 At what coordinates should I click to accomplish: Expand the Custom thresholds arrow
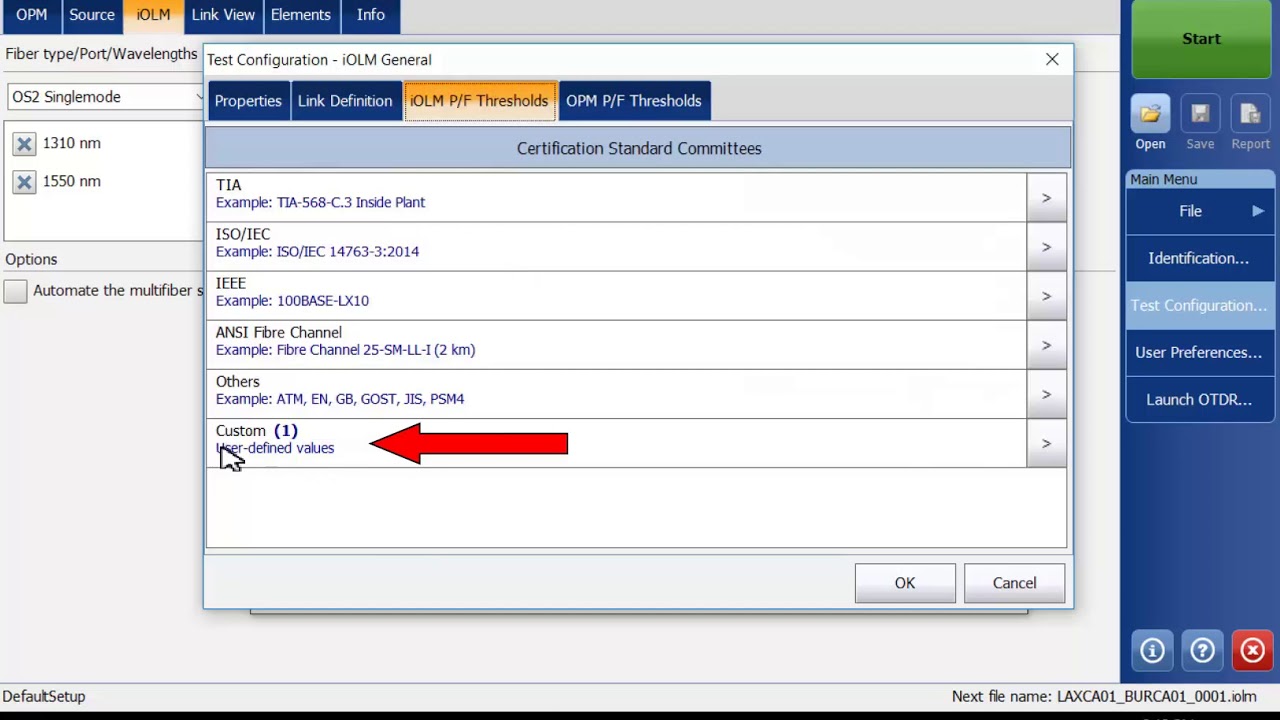pos(1046,443)
